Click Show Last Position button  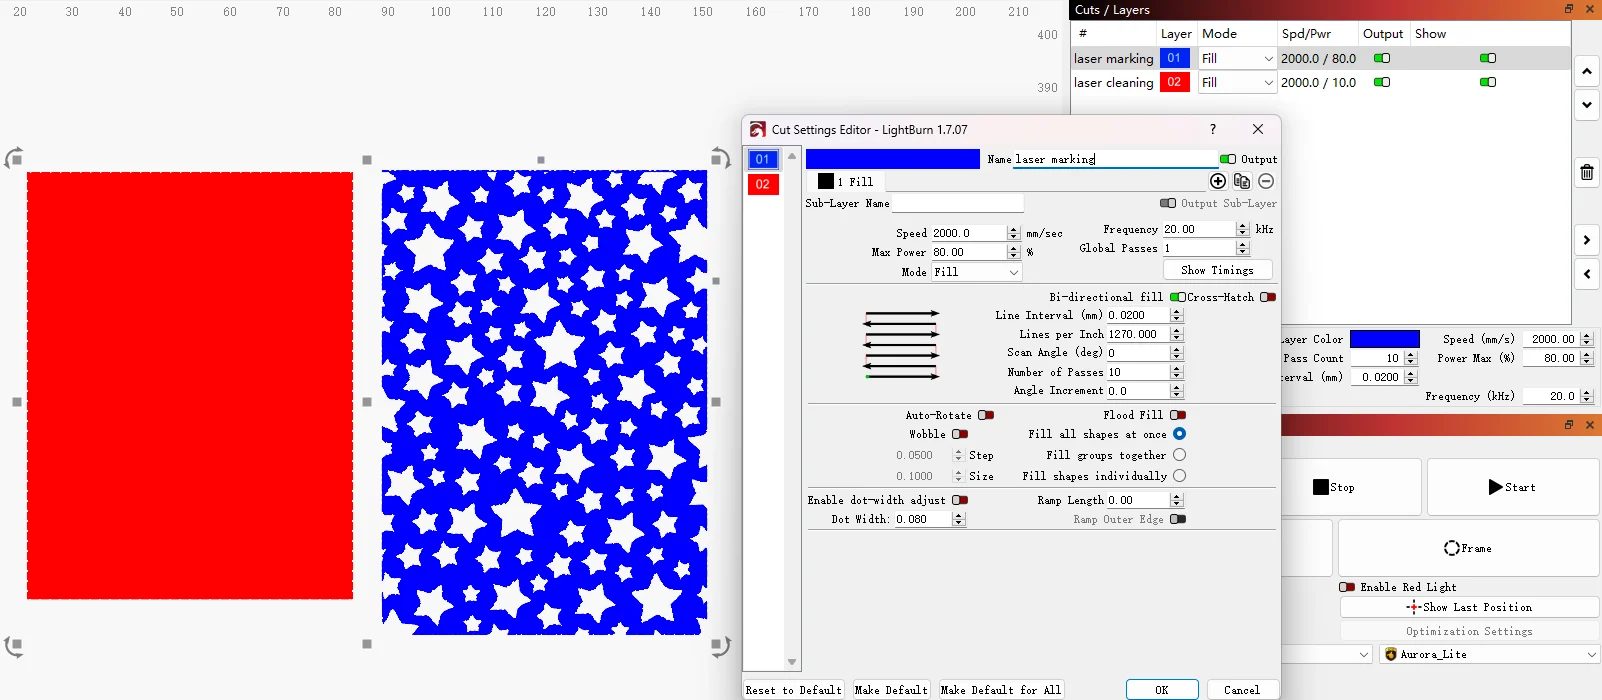(x=1469, y=607)
